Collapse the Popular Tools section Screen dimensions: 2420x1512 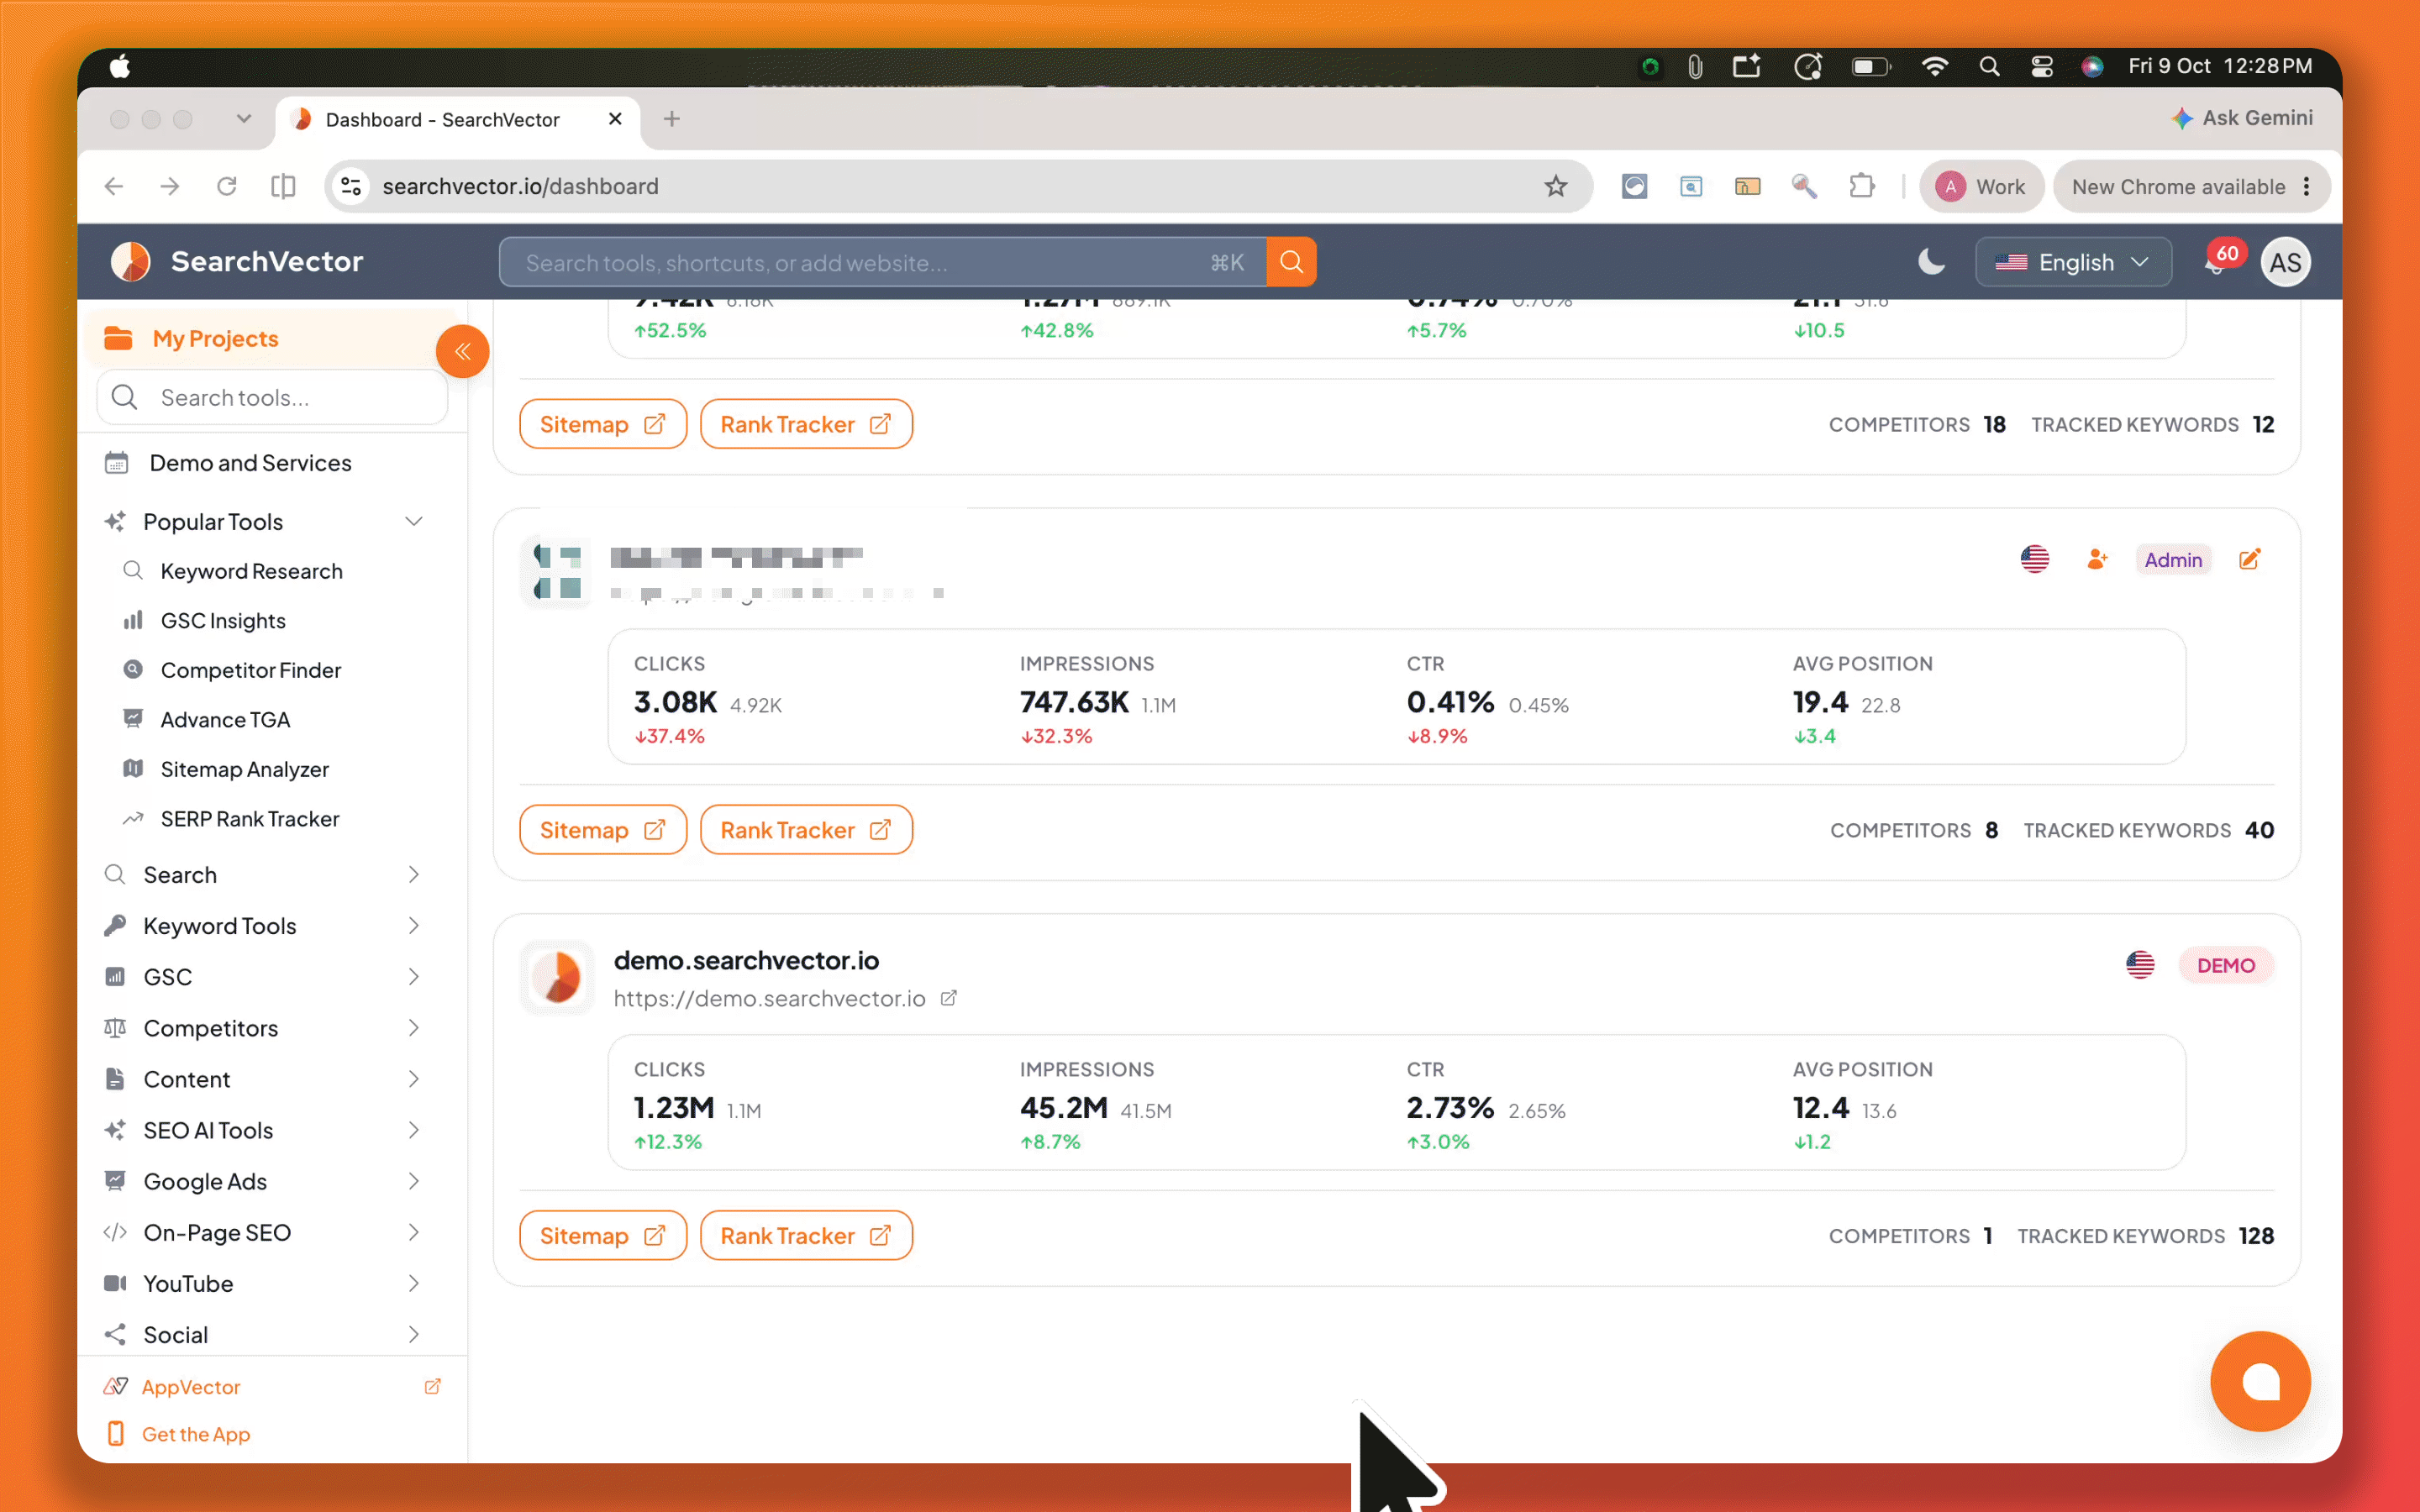[x=413, y=521]
